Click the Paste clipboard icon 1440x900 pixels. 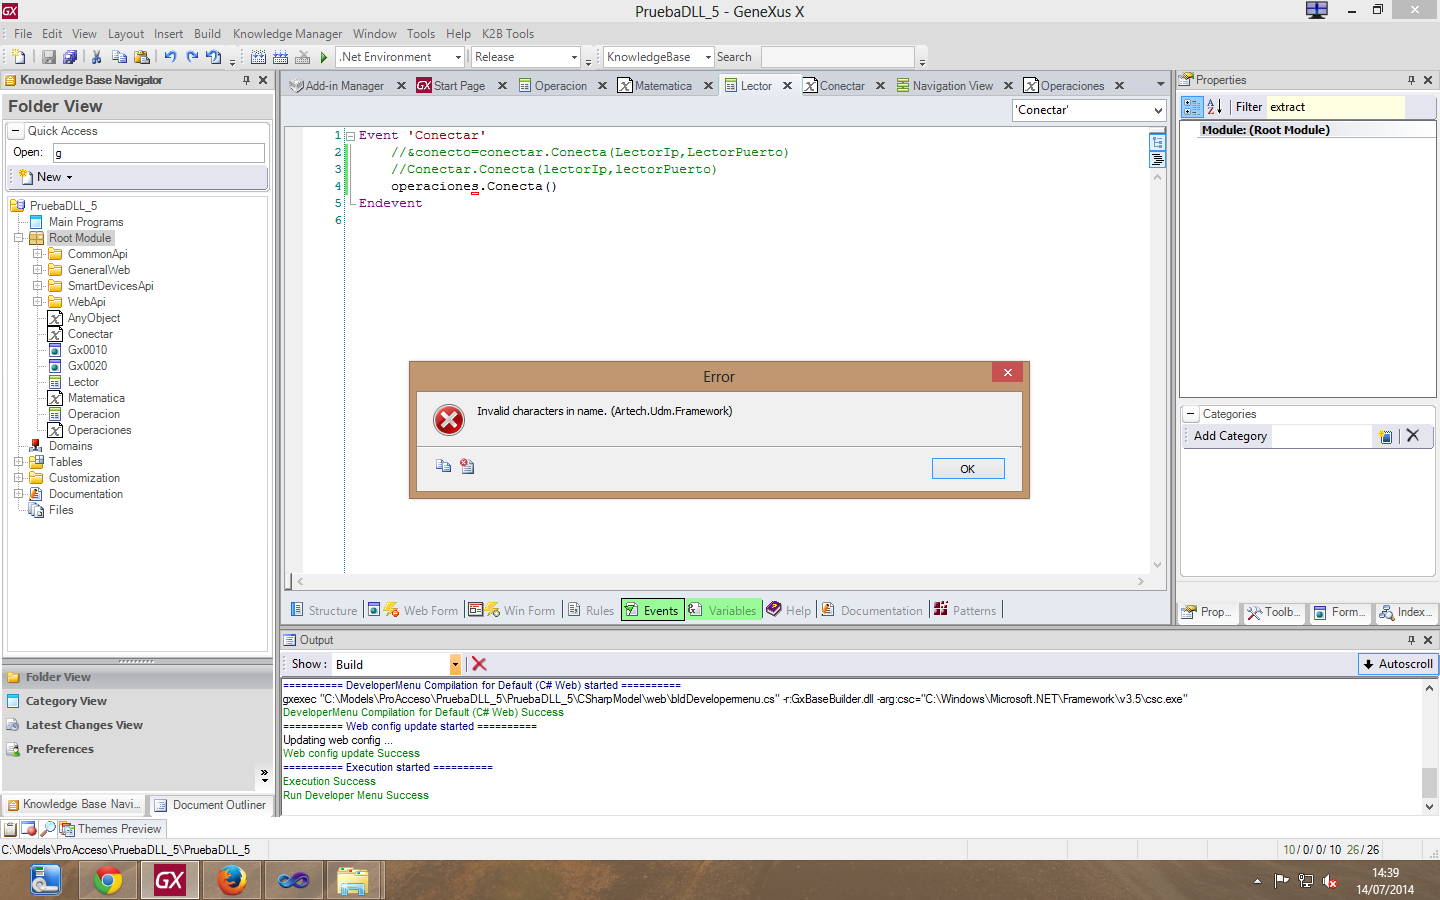click(x=142, y=57)
